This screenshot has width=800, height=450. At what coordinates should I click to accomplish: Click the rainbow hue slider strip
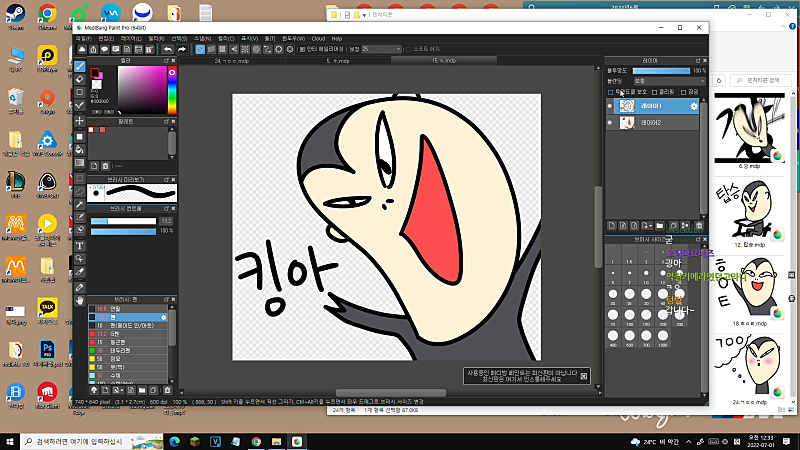(x=171, y=90)
